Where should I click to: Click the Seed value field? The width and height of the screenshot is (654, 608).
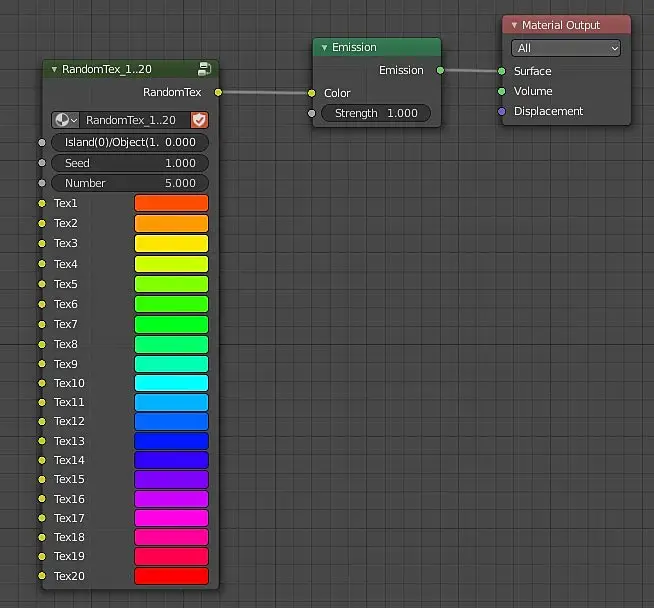click(130, 163)
